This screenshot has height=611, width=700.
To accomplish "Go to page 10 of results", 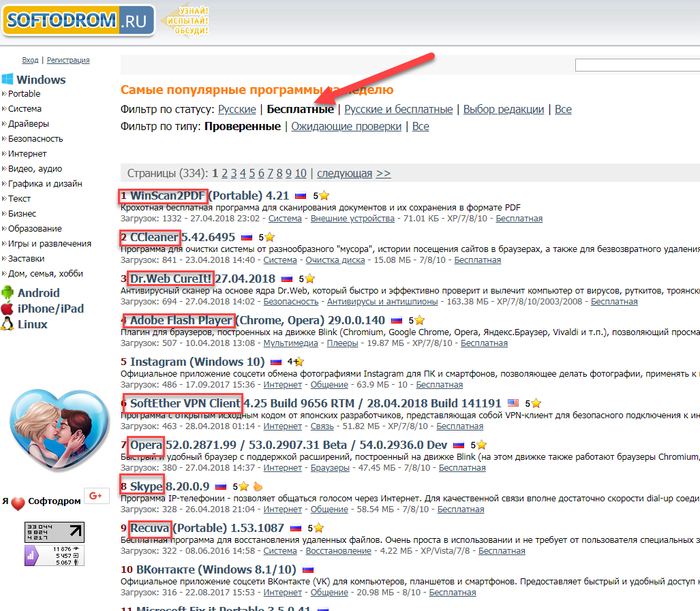I will (300, 173).
